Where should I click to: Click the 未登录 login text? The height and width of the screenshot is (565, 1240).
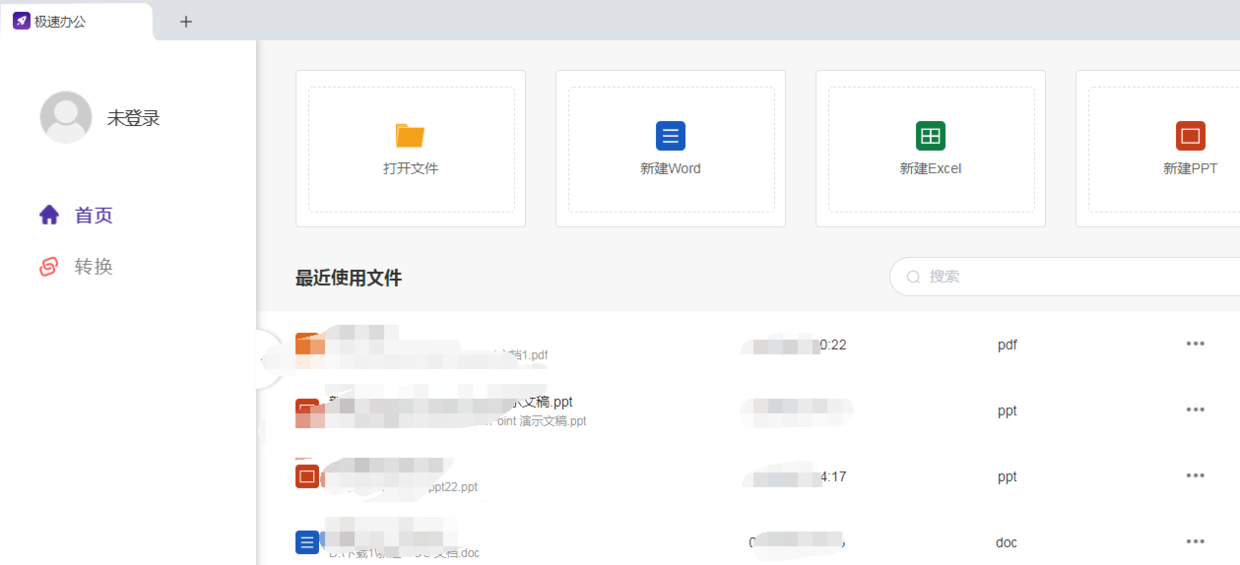click(x=134, y=118)
